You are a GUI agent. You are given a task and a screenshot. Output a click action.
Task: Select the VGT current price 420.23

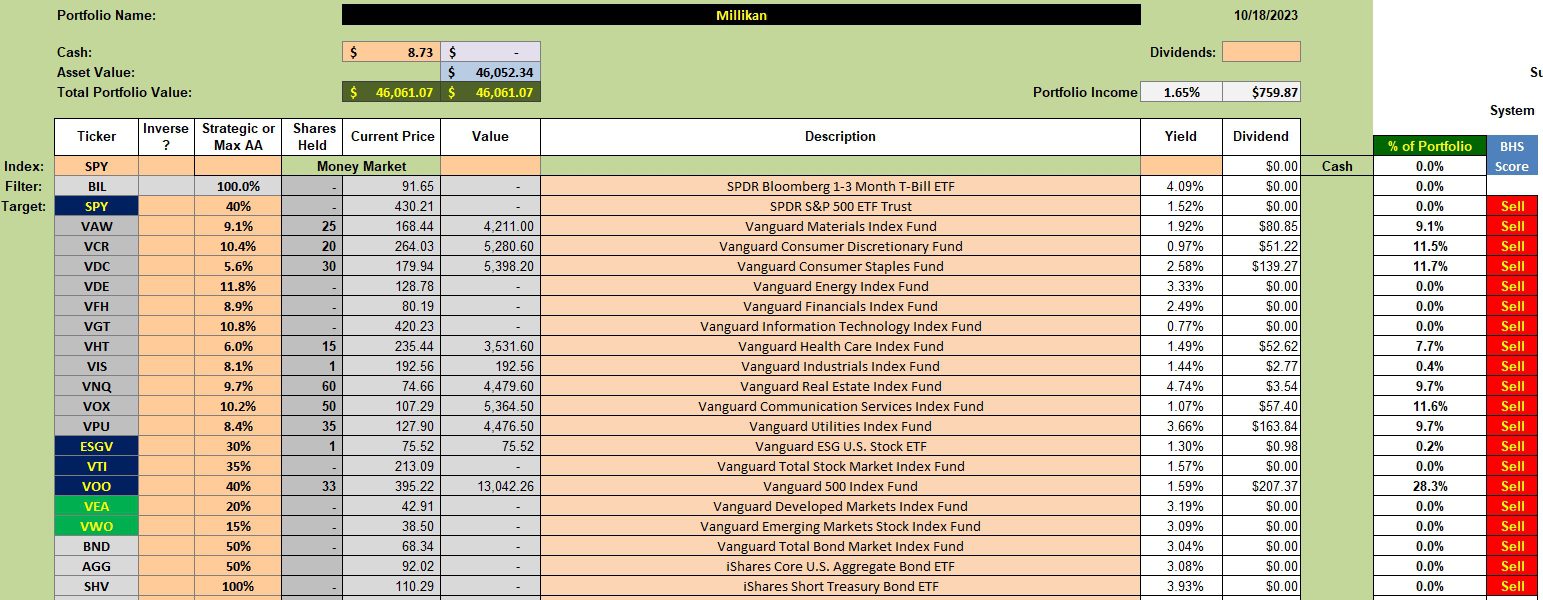pyautogui.click(x=391, y=326)
